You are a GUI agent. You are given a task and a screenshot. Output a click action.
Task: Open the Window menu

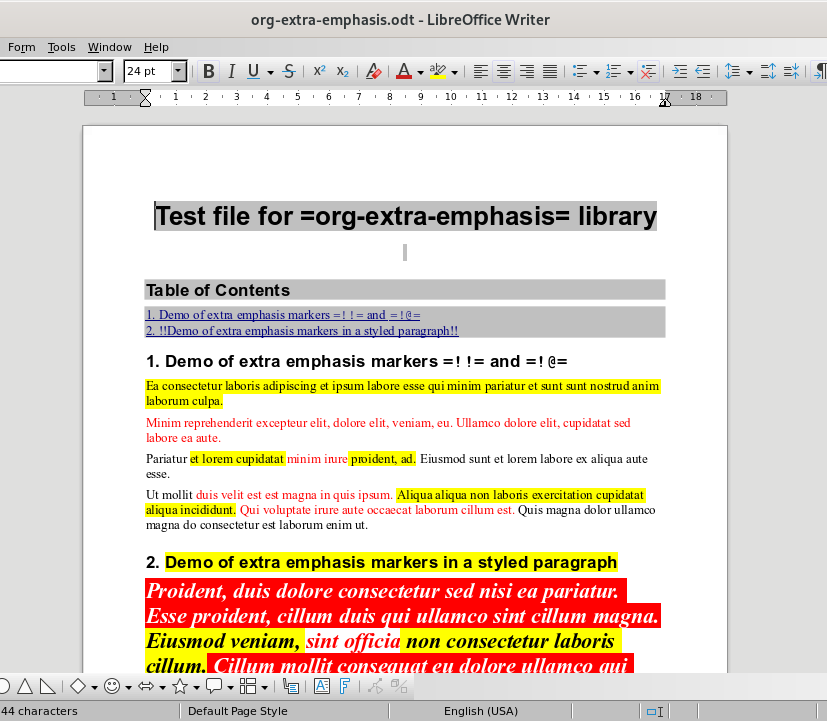110,47
